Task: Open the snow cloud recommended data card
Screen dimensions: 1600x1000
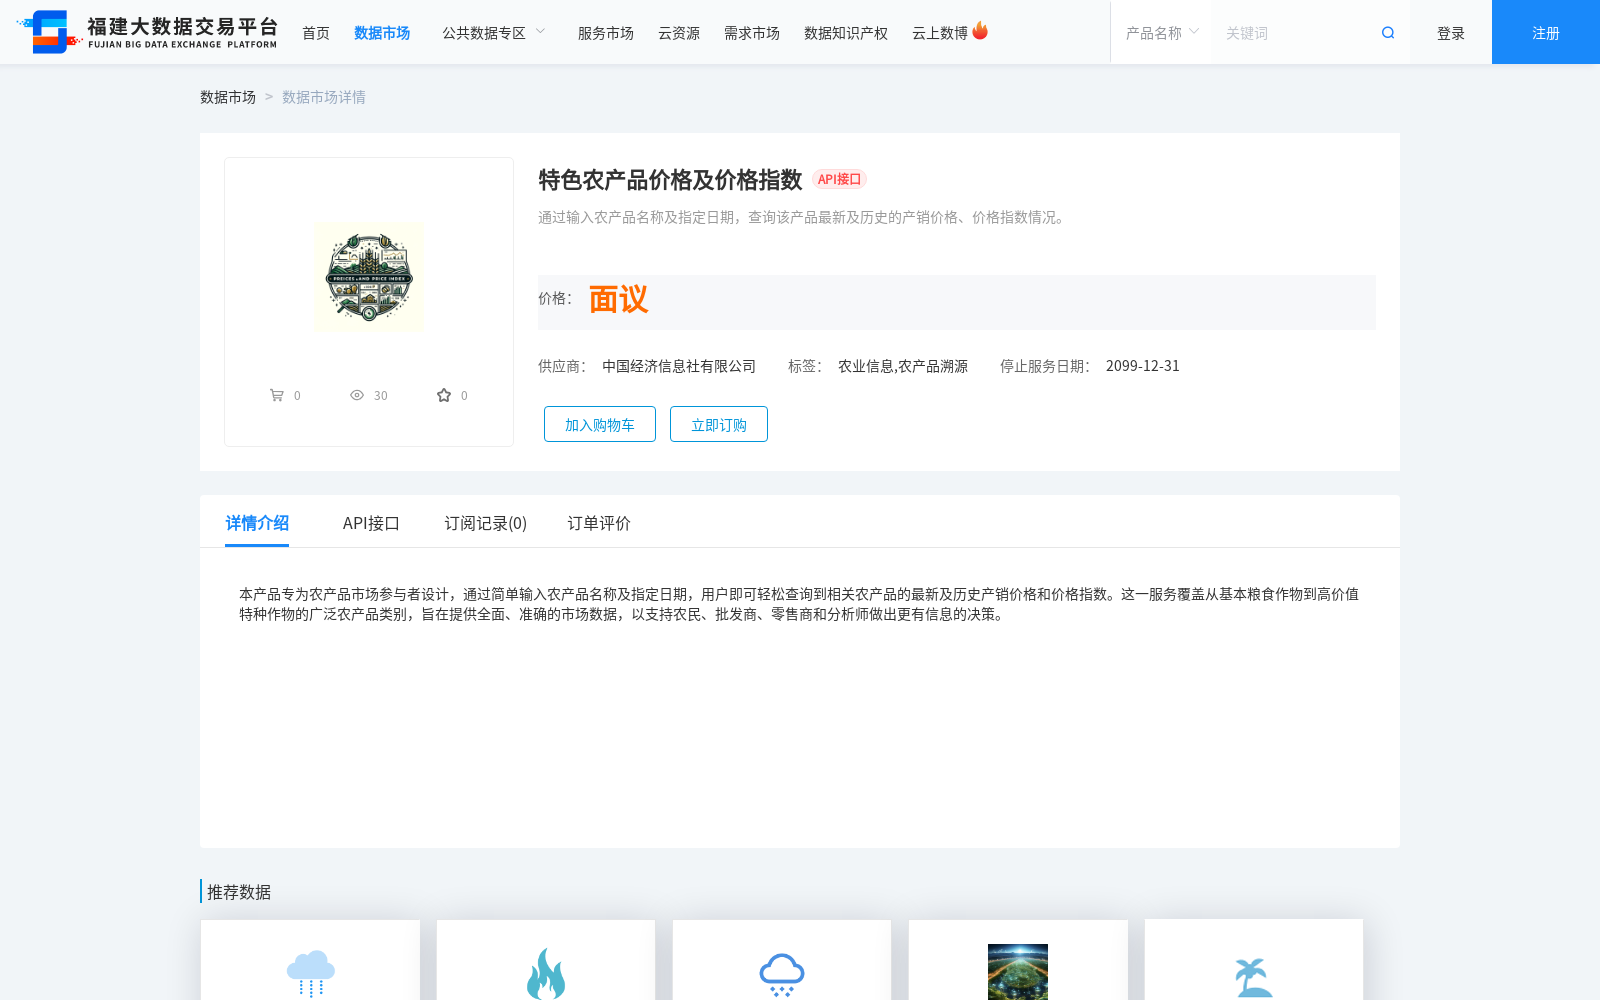Action: pos(782,960)
